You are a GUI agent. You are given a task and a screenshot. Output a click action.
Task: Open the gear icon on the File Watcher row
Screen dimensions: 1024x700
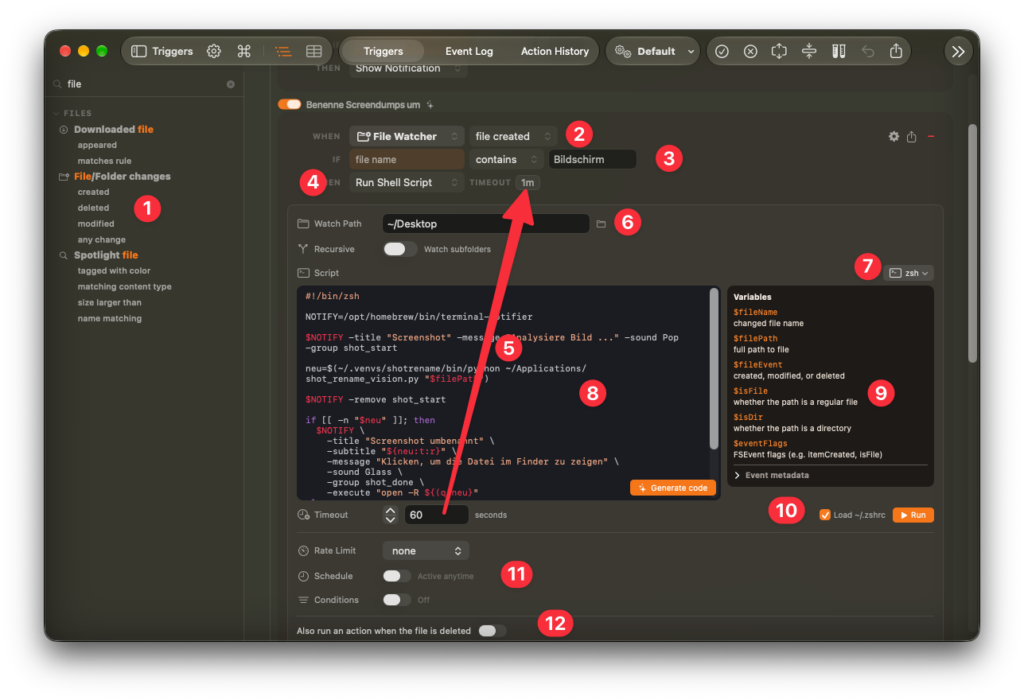pos(893,136)
